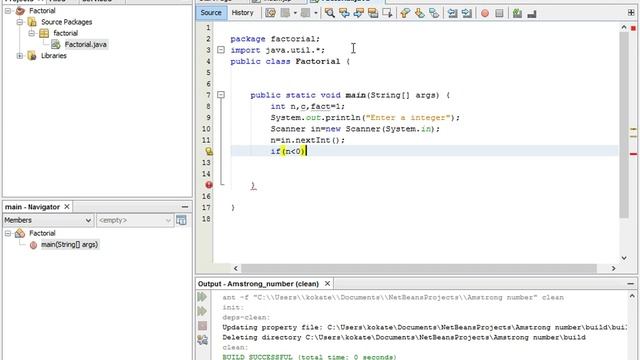Click the error marker on line 15

209,185
